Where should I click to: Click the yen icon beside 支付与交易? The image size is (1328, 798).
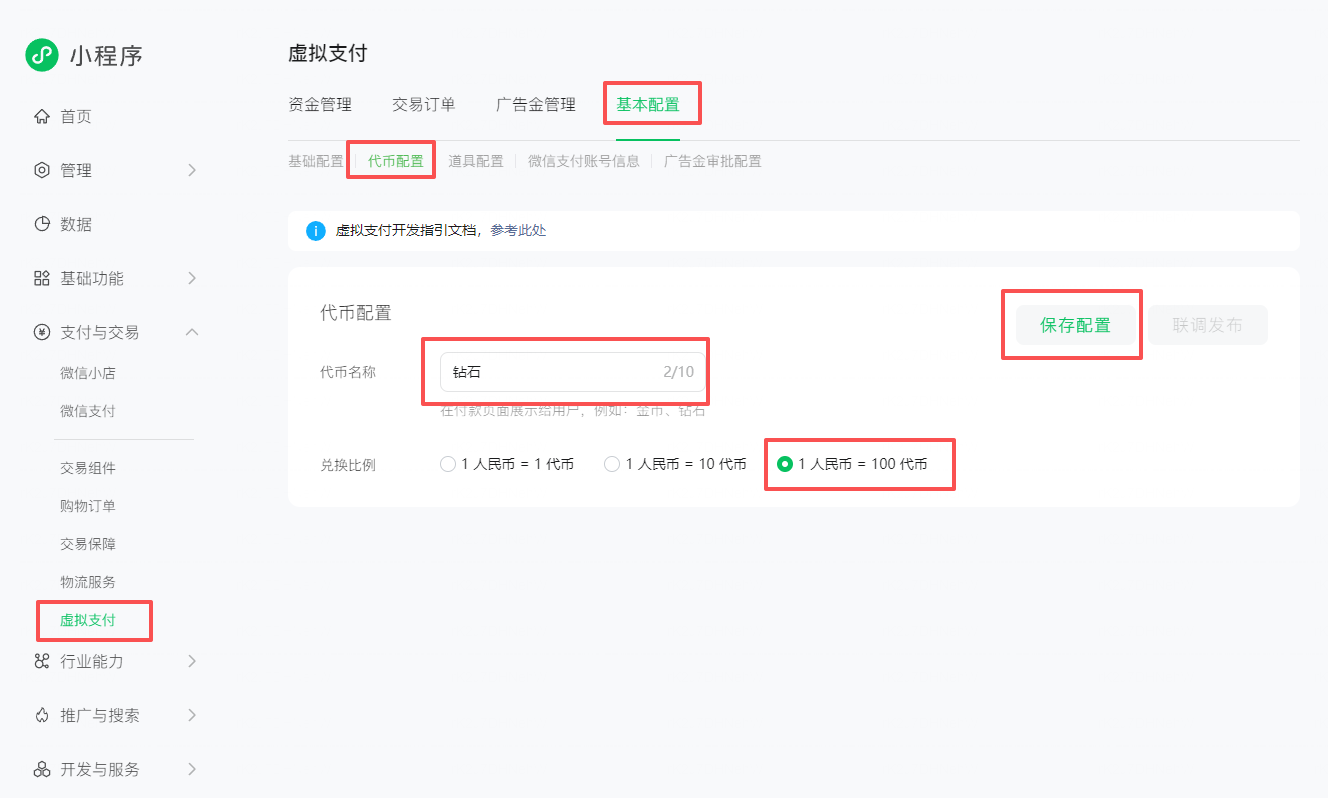[x=42, y=333]
